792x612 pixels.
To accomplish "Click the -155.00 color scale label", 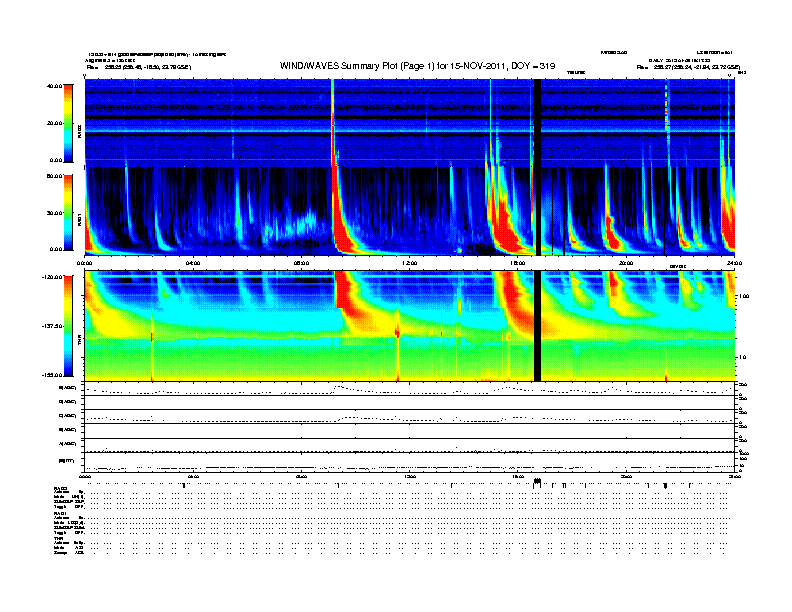I will coord(53,375).
